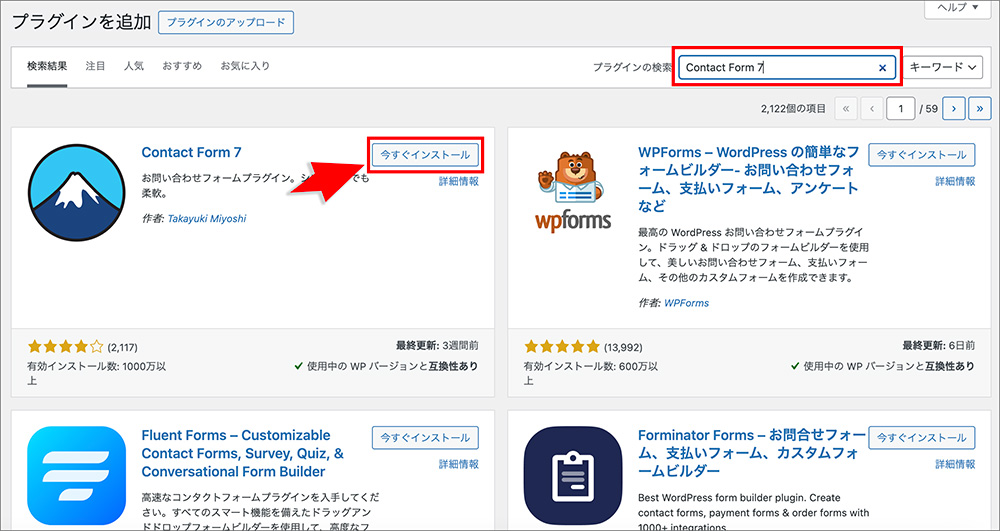Open 詳細情報 for Forminator Forms
Viewport: 1000px width, 531px height.
(955, 464)
